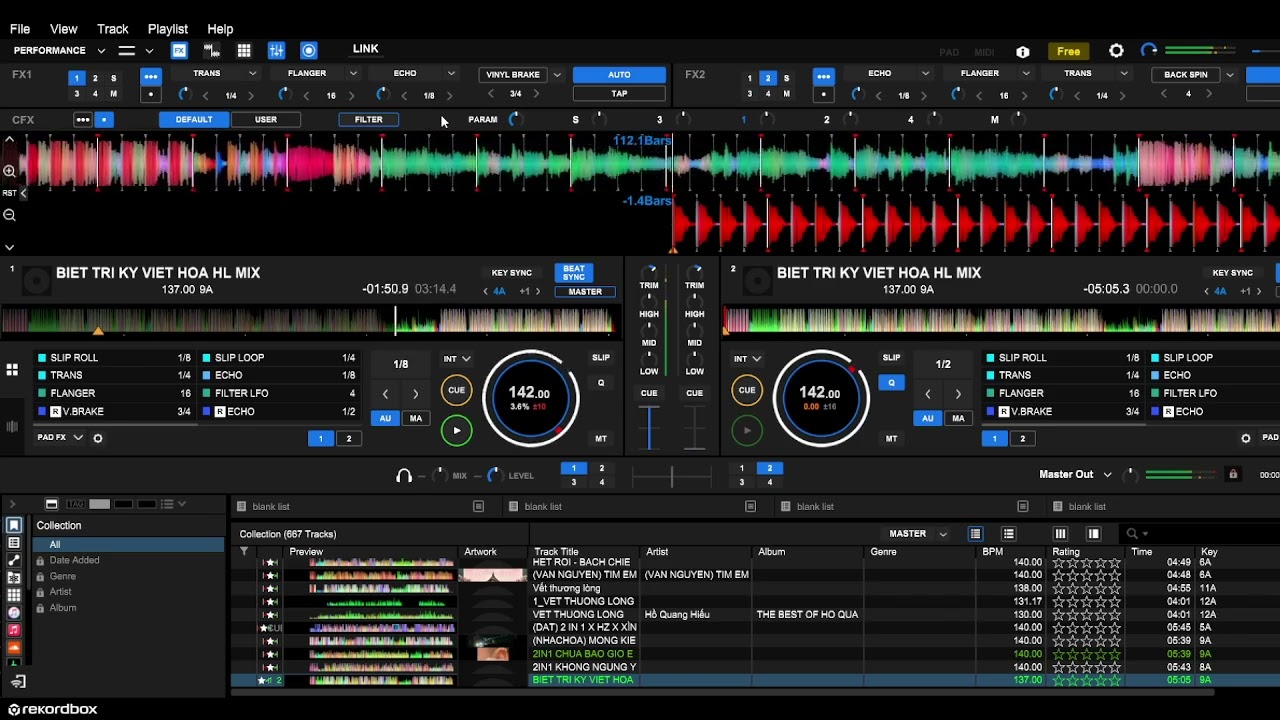Select the Date Added tree item

tap(75, 560)
